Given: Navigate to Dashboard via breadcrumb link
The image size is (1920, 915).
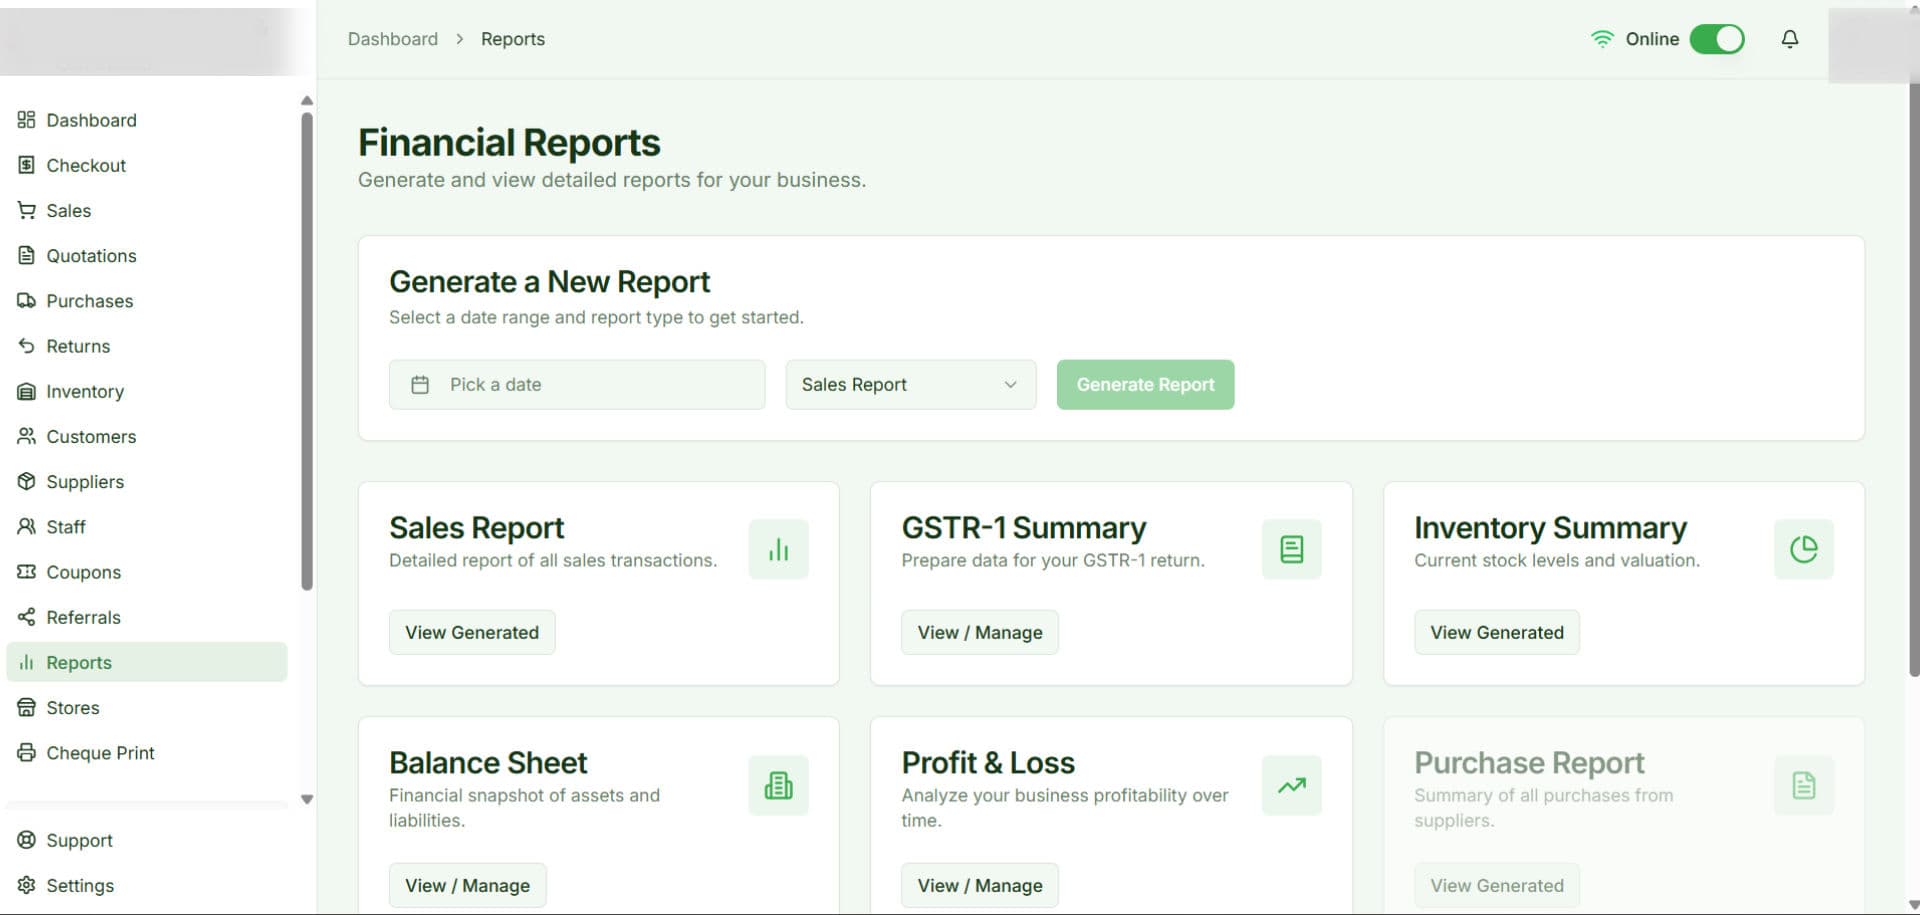Looking at the screenshot, I should 392,39.
